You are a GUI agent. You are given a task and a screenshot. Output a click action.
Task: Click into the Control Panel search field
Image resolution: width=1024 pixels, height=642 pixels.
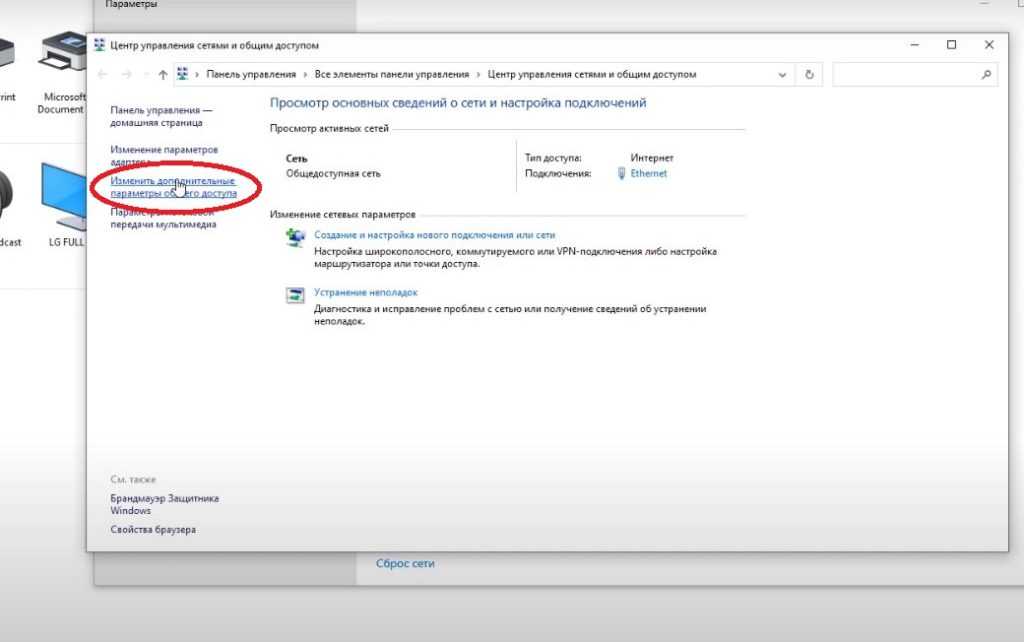(905, 75)
